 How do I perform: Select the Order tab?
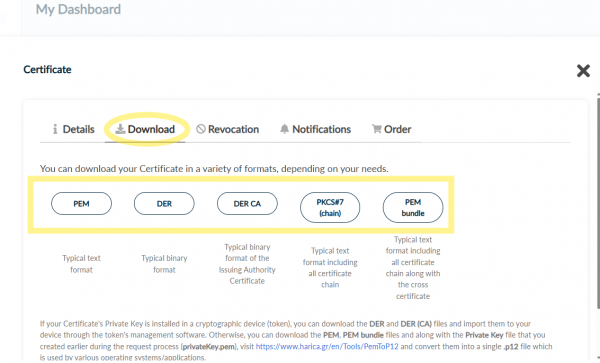pyautogui.click(x=391, y=129)
